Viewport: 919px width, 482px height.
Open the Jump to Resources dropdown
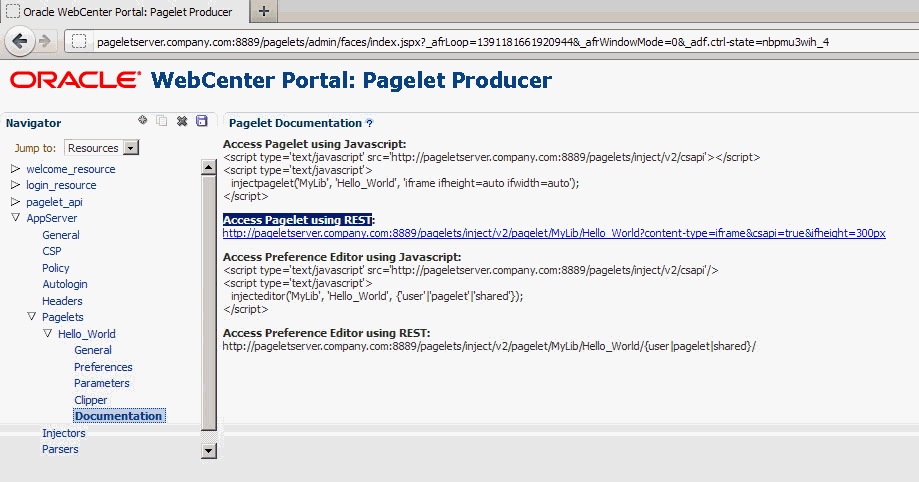tap(101, 148)
